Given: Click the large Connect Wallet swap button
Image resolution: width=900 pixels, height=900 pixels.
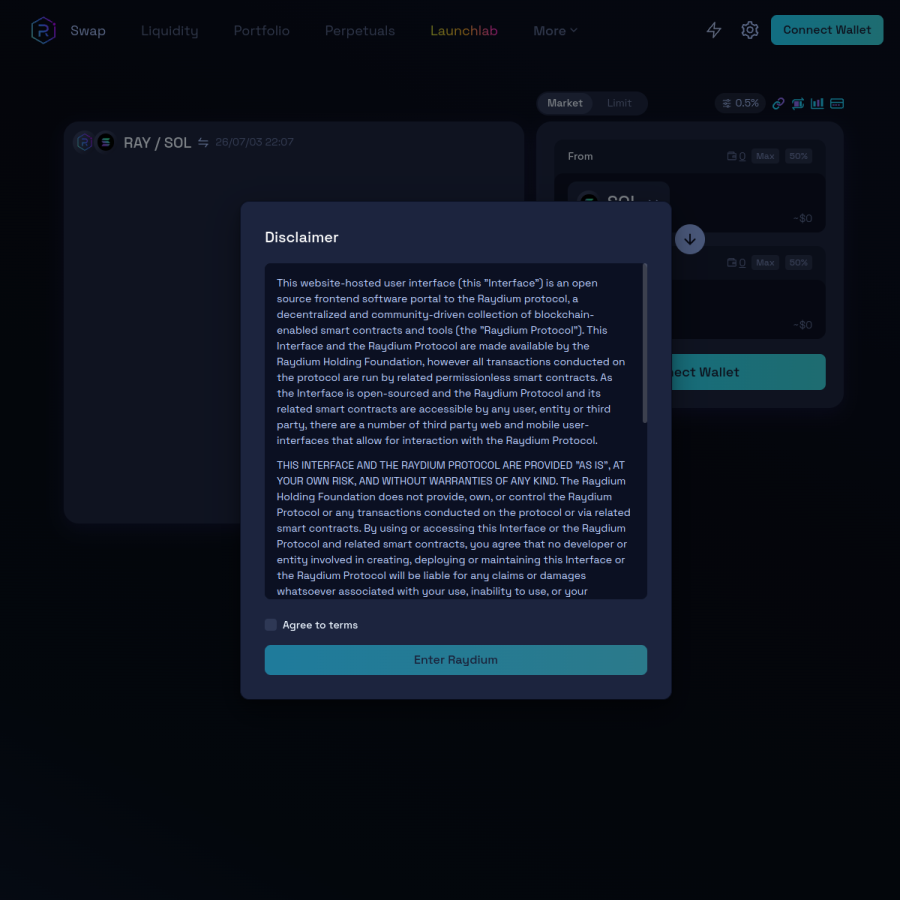Looking at the screenshot, I should pyautogui.click(x=748, y=372).
